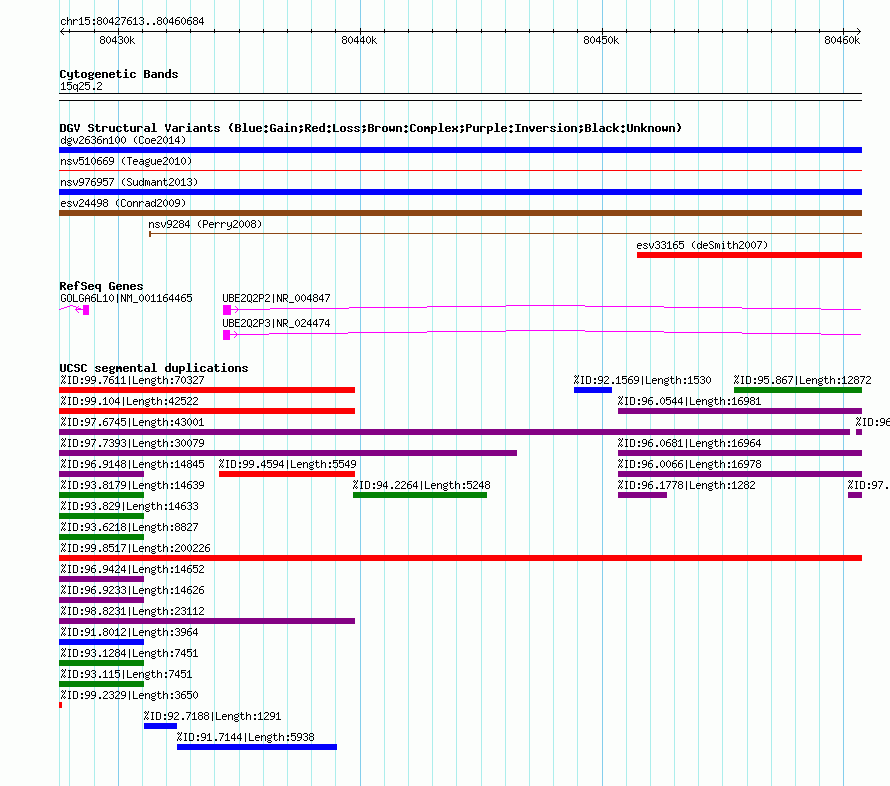
Task: Click the %ID:96.1778 Length:1282 purple bar
Action: tap(643, 495)
